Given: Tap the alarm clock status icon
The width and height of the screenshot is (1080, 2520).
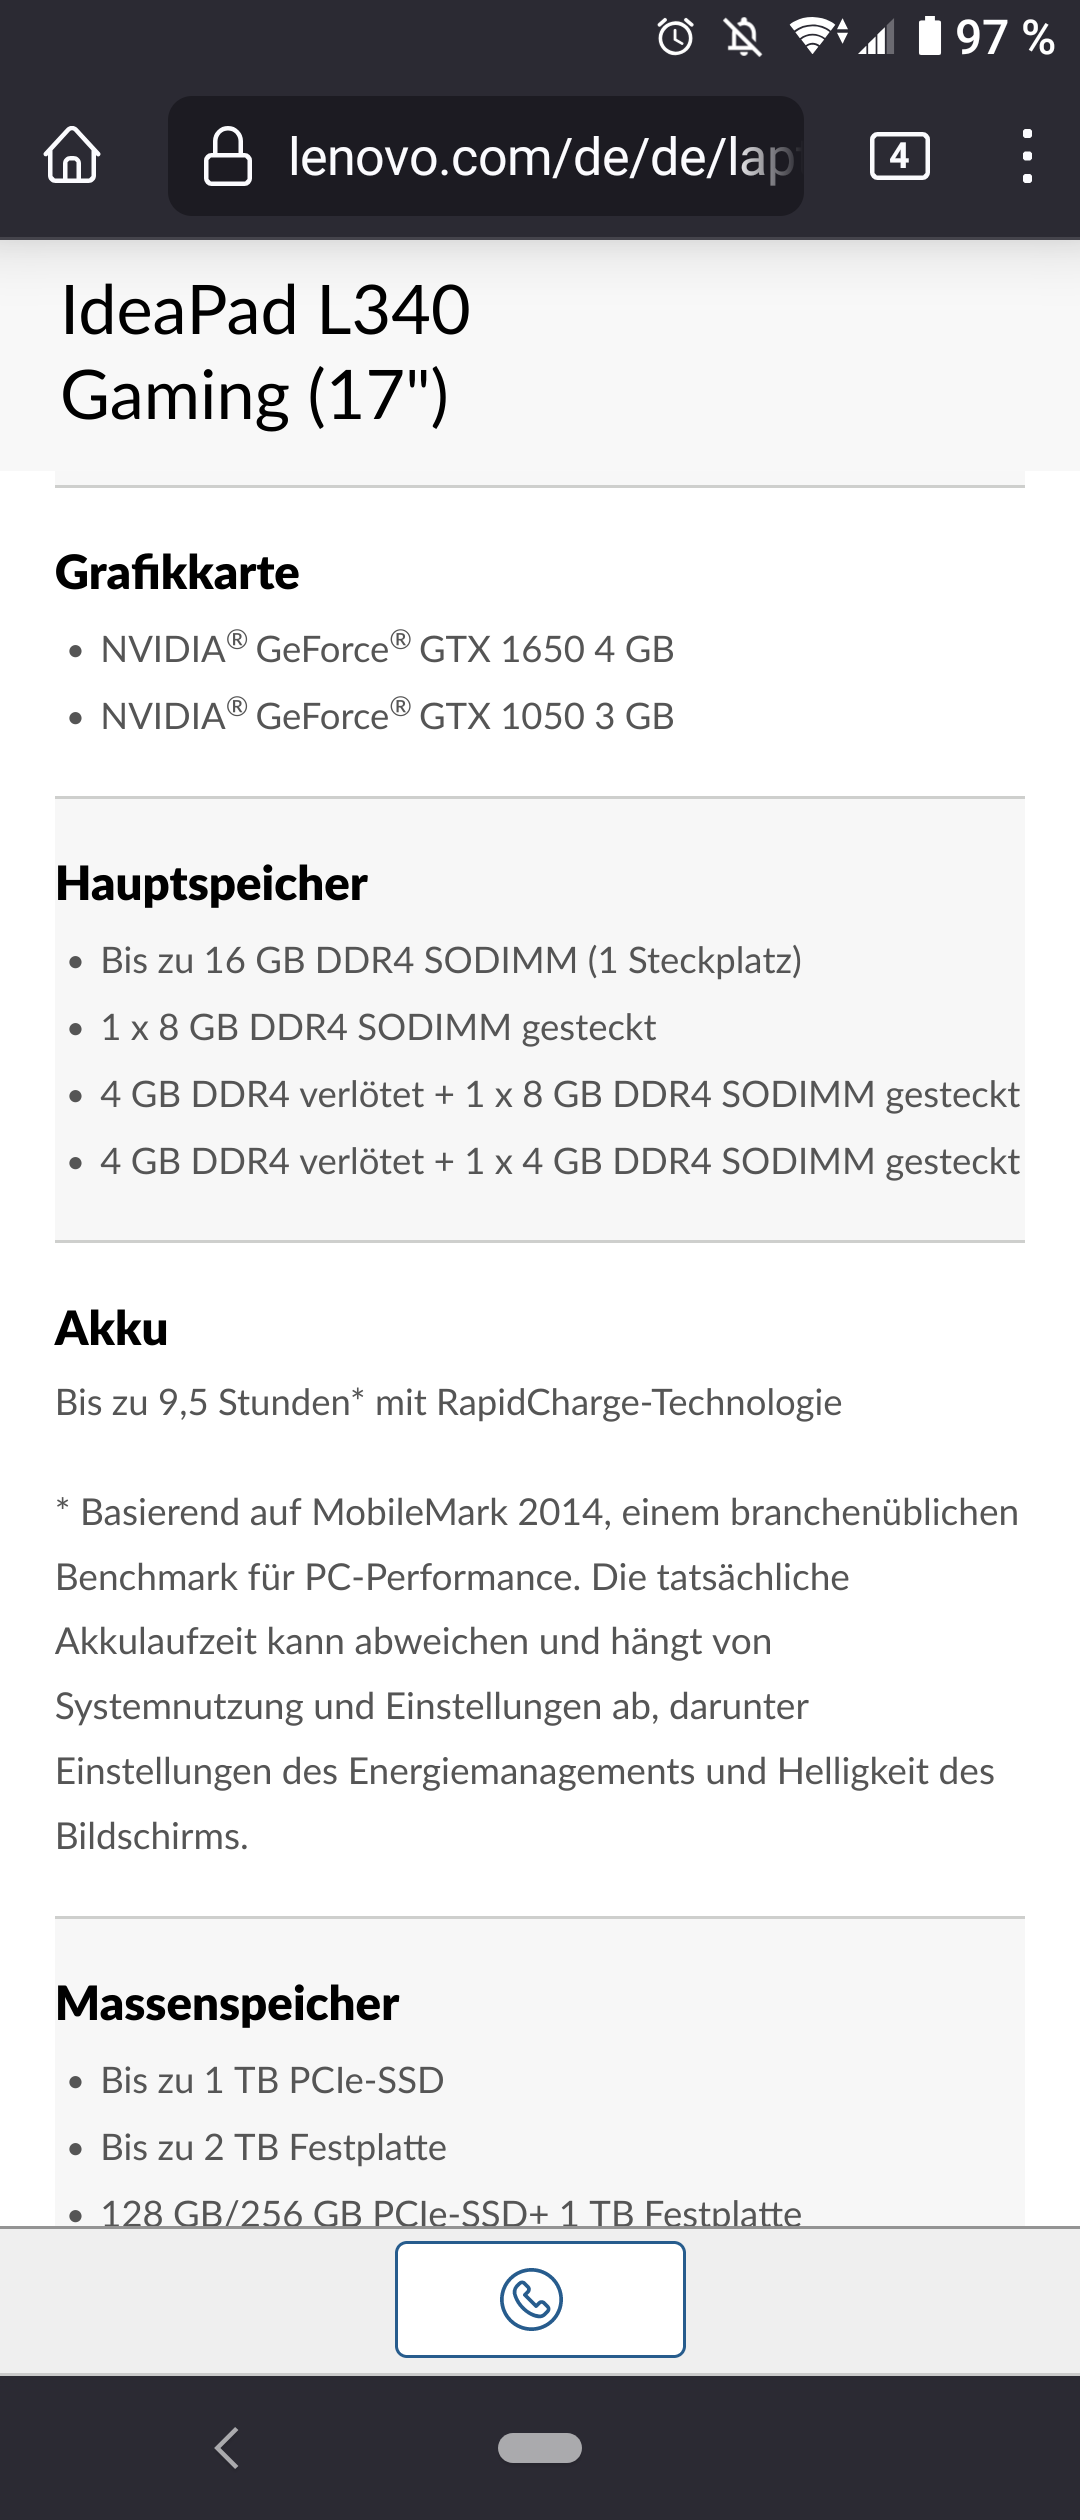Looking at the screenshot, I should coord(675,38).
